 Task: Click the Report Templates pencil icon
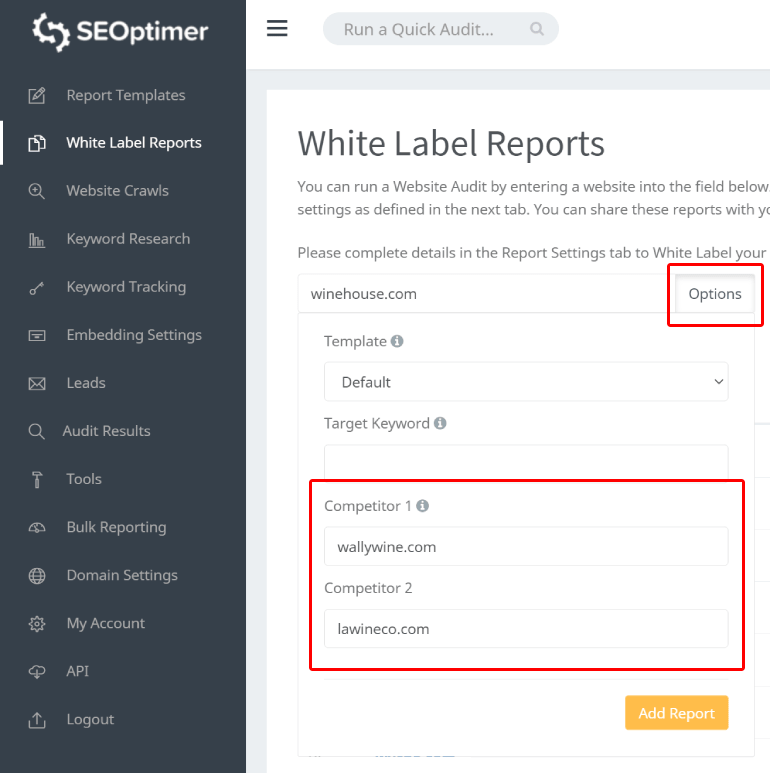pos(37,95)
